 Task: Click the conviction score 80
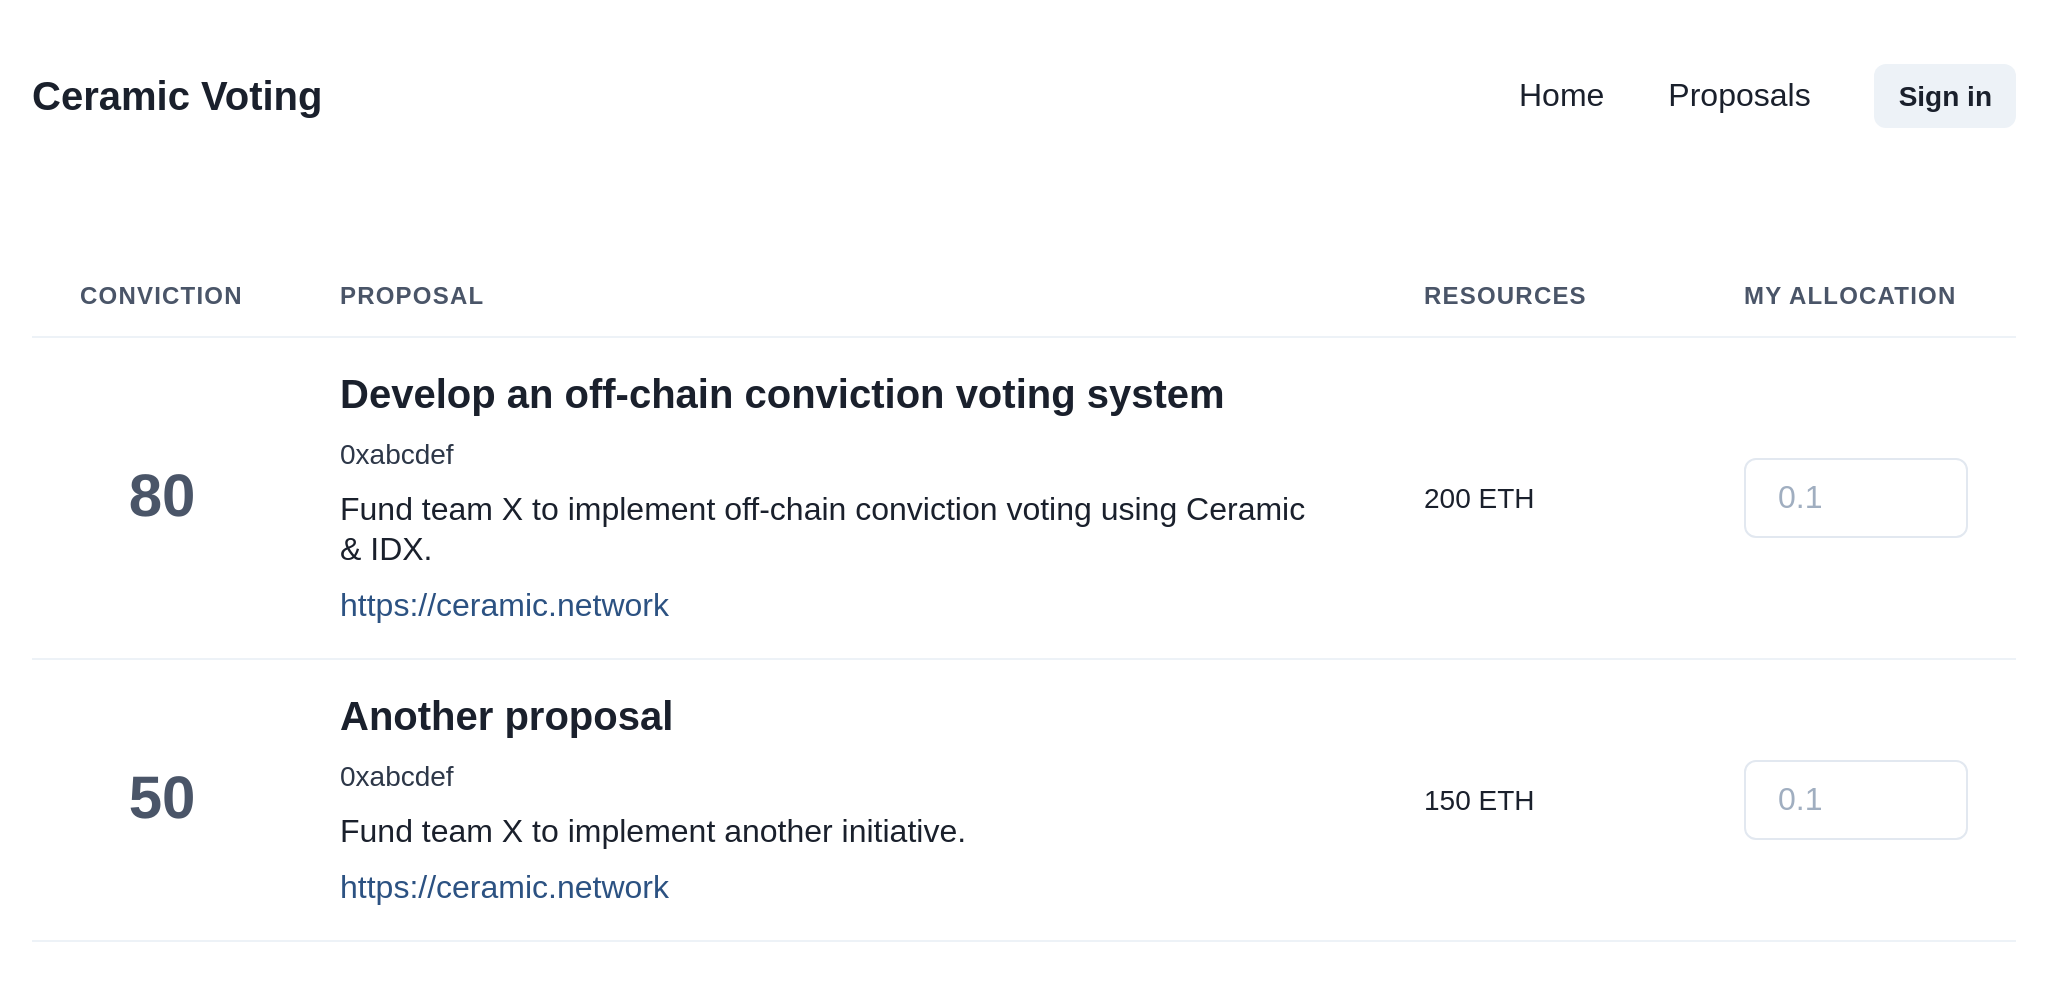162,496
